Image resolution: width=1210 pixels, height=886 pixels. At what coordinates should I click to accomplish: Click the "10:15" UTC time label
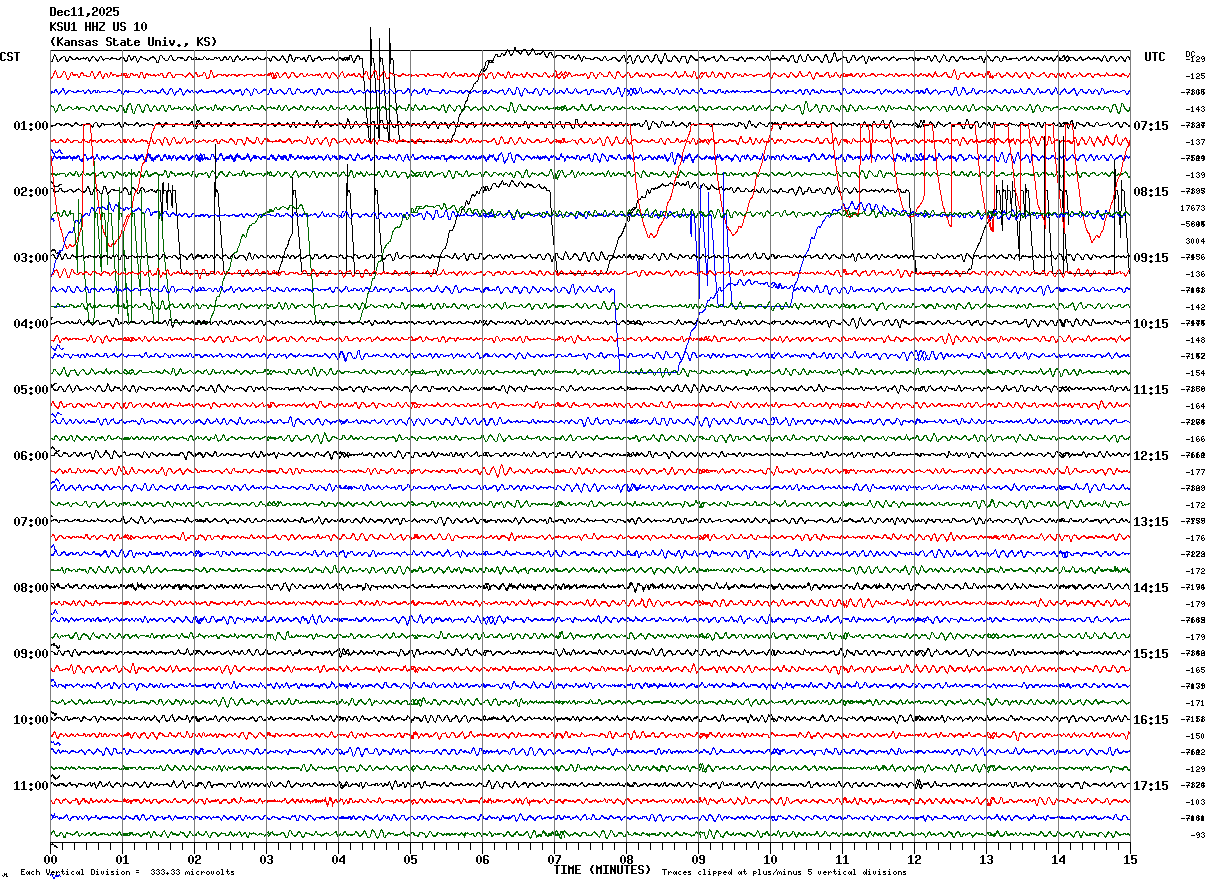tap(1151, 324)
